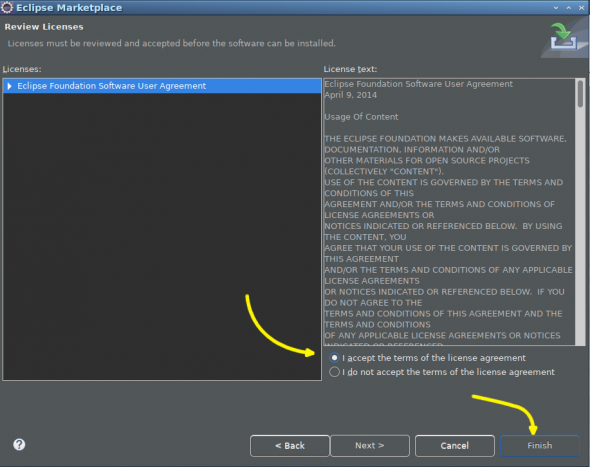Click the install download icon in banner
Screen dimensions: 590x467
(x=563, y=37)
